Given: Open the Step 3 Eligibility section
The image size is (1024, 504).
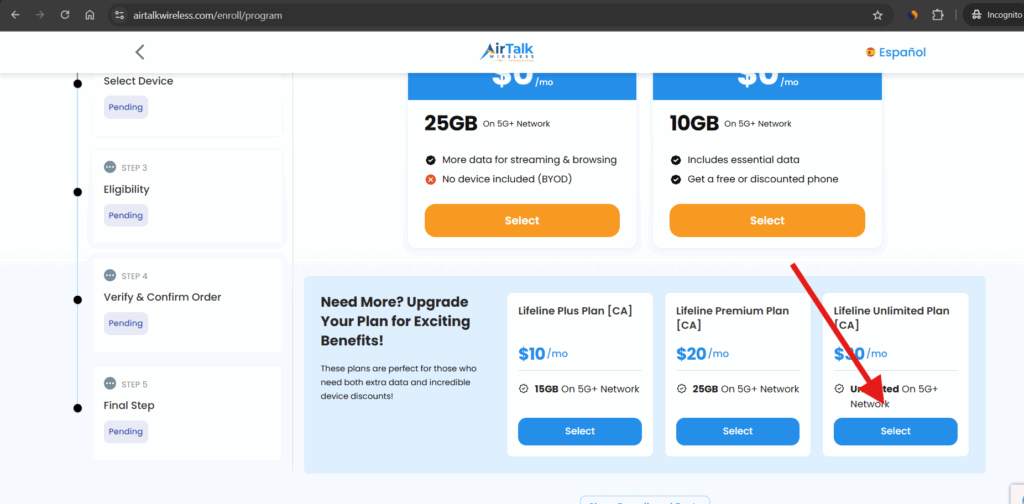Looking at the screenshot, I should pos(187,196).
